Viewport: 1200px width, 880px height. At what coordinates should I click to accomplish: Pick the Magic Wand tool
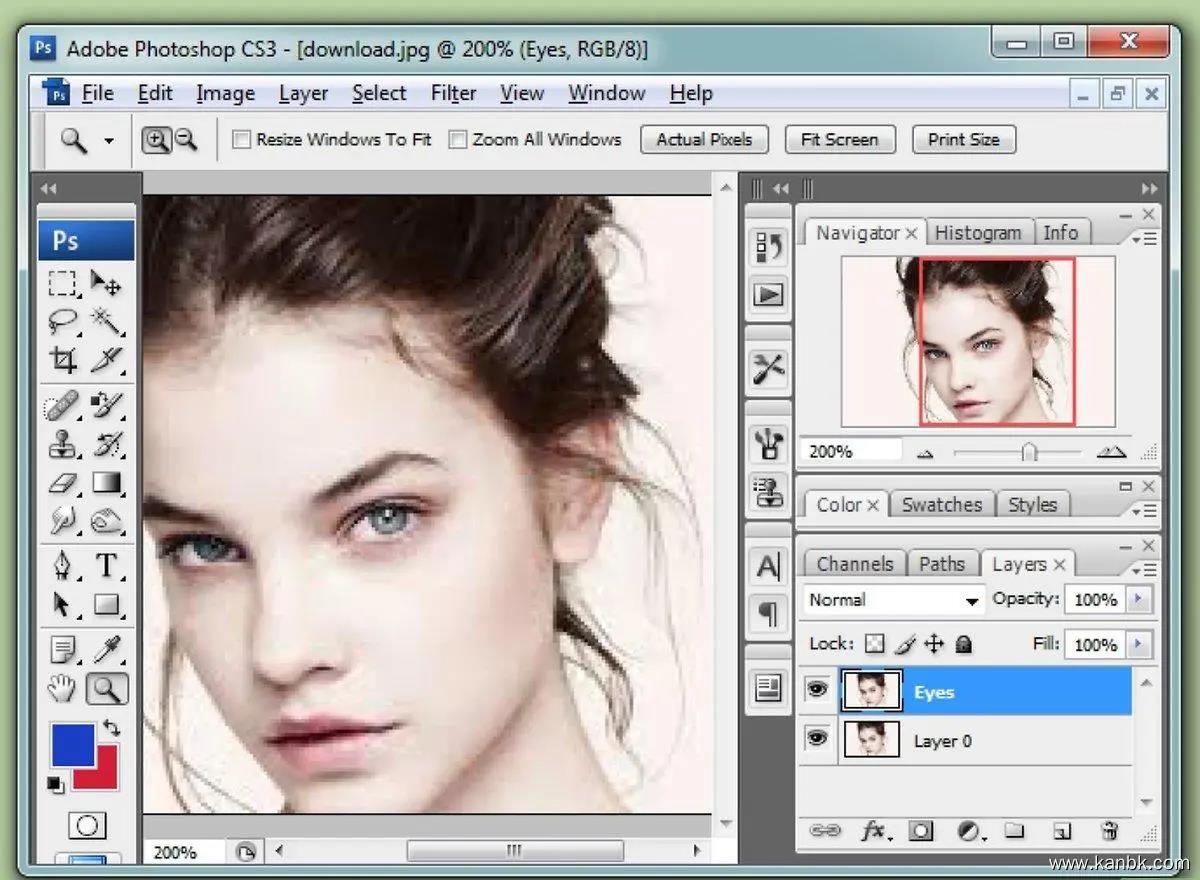pos(107,322)
